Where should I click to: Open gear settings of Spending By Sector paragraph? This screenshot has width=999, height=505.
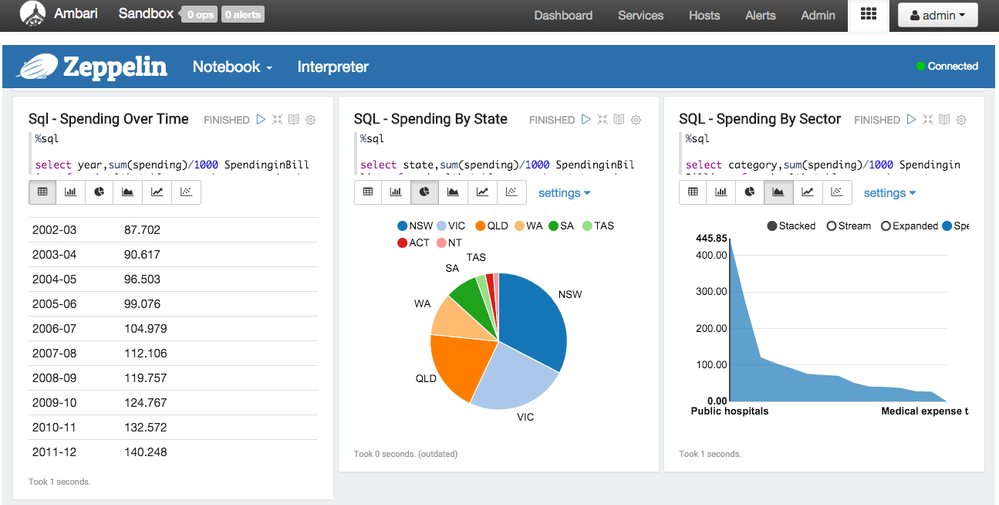(961, 119)
